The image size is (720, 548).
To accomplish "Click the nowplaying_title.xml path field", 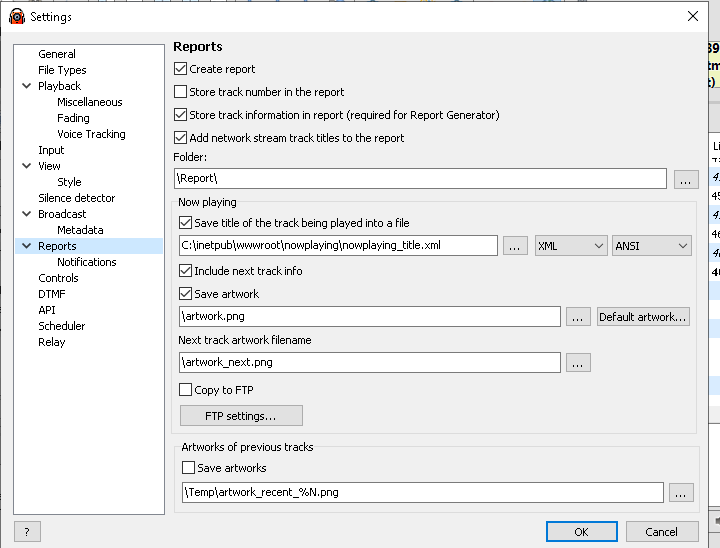I will 338,245.
